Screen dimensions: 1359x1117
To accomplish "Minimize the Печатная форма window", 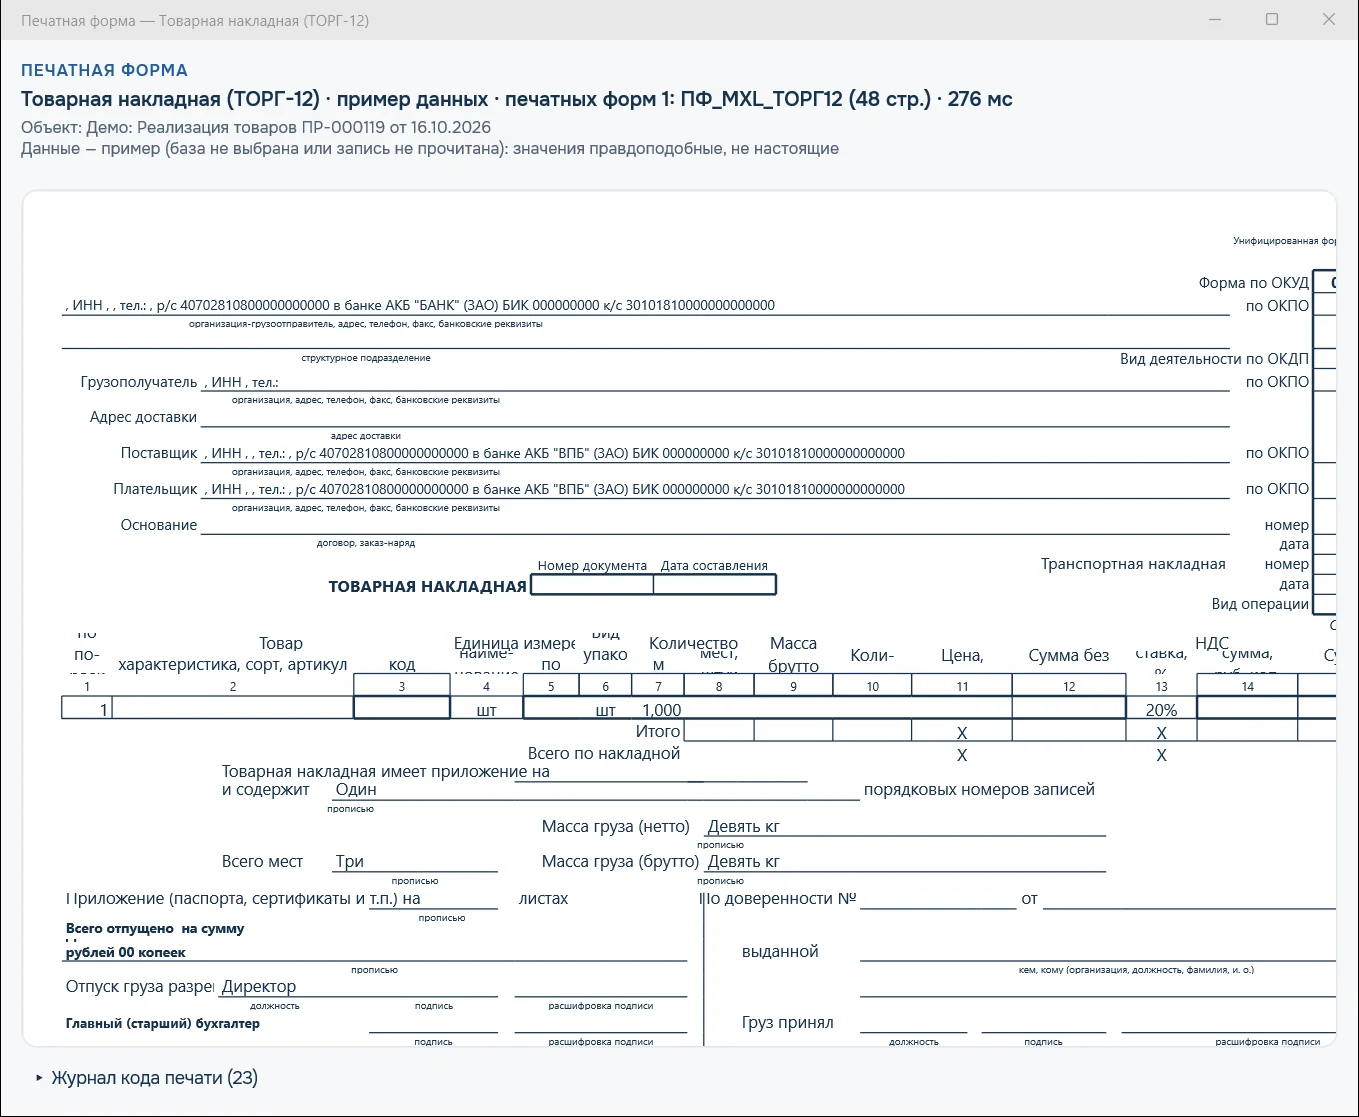I will [1216, 20].
